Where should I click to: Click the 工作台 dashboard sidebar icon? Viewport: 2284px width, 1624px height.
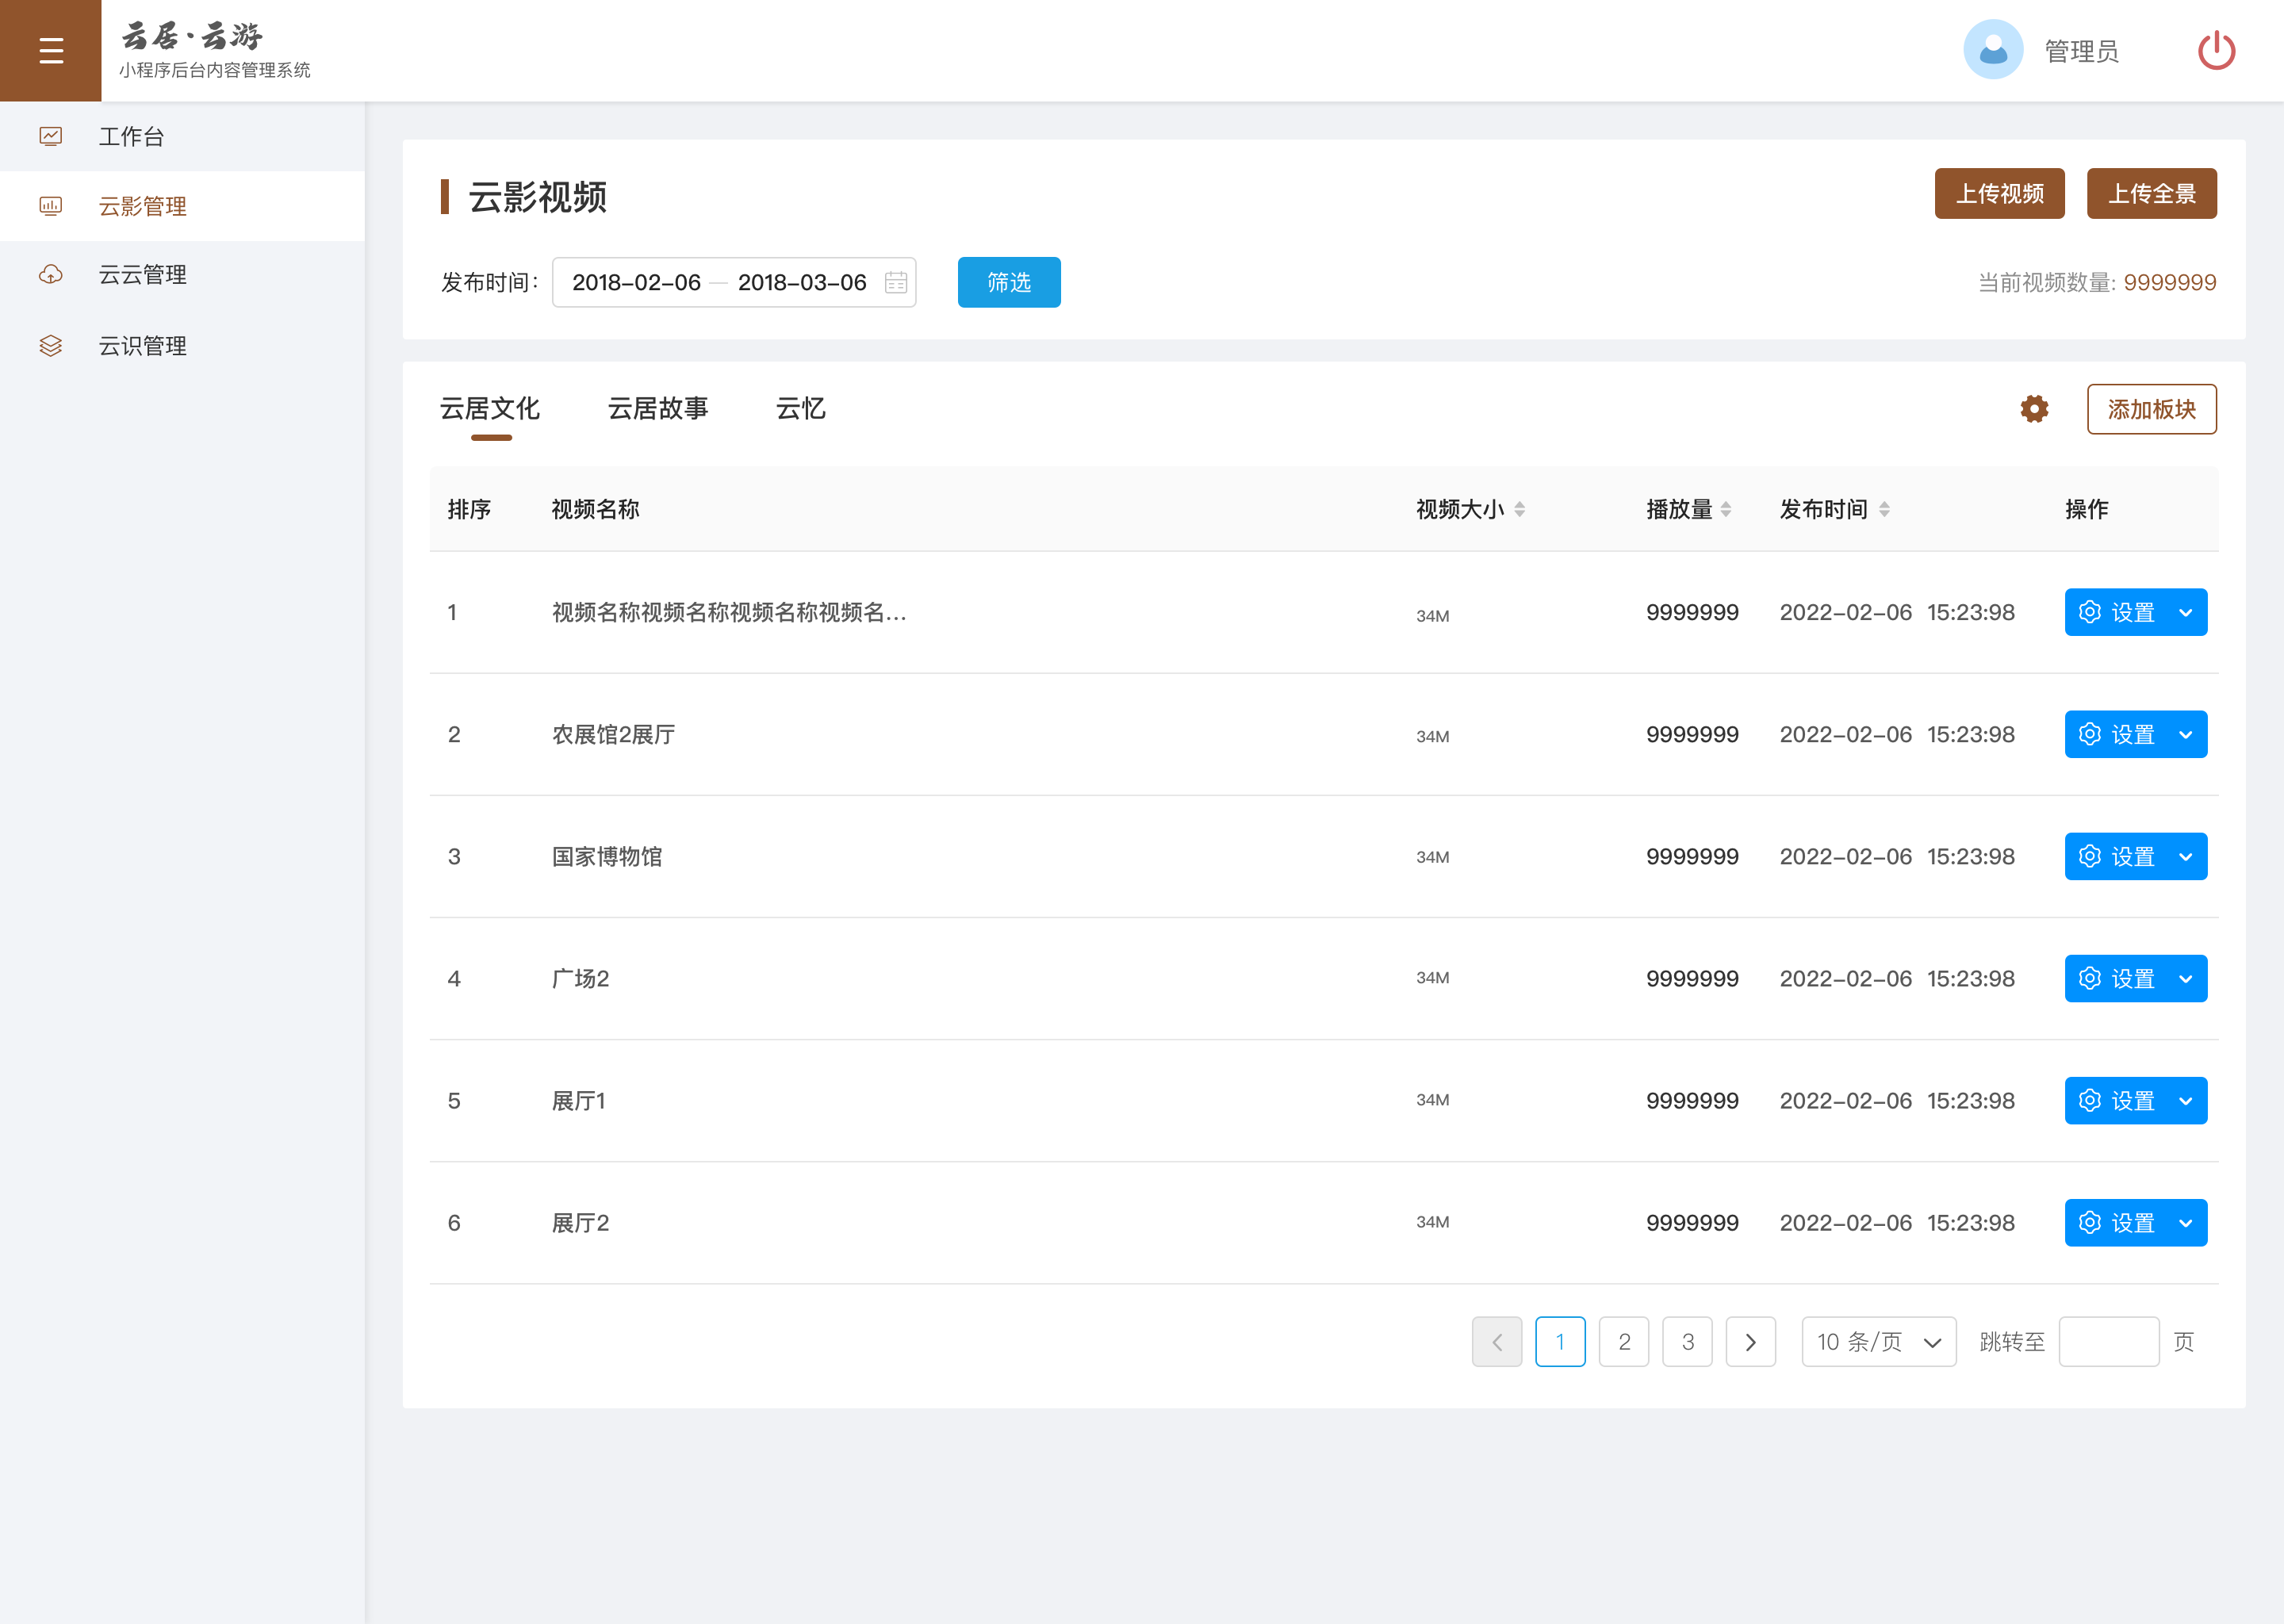pyautogui.click(x=51, y=136)
